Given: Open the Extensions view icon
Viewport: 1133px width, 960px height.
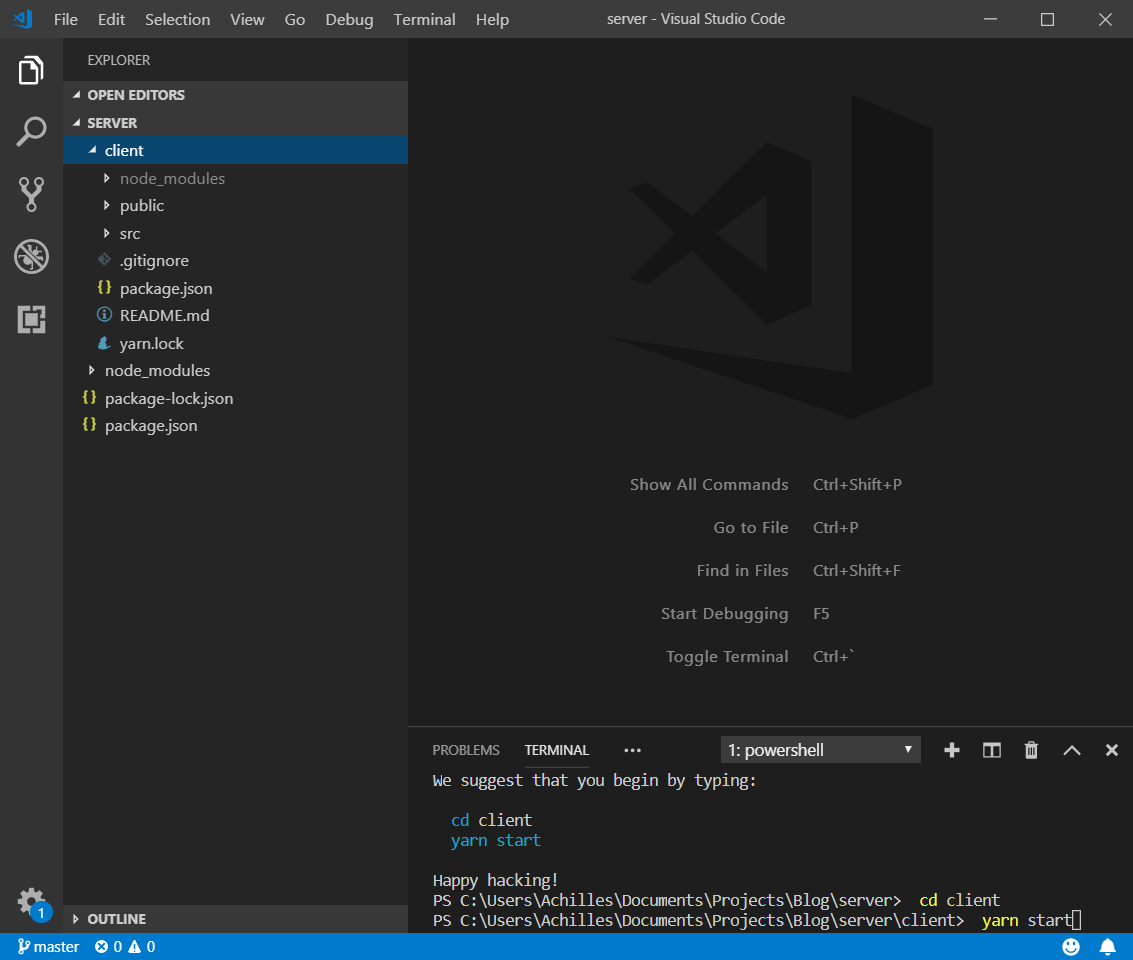Looking at the screenshot, I should (31, 319).
